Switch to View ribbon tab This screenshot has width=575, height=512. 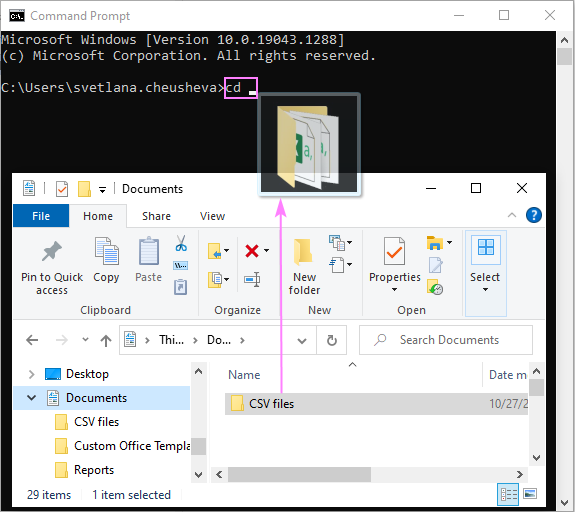coord(212,216)
